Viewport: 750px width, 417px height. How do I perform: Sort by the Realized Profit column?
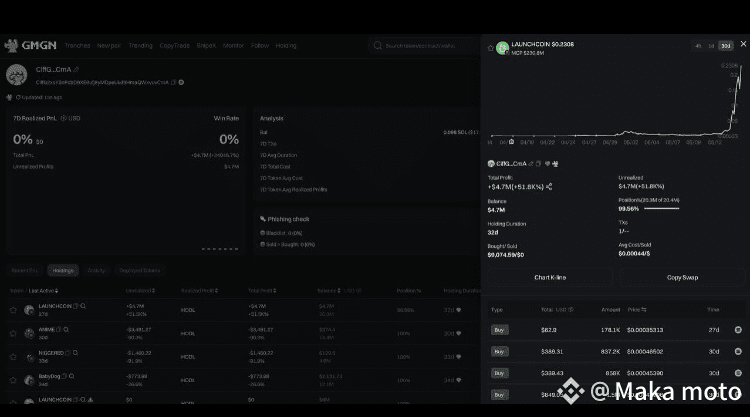(199, 291)
